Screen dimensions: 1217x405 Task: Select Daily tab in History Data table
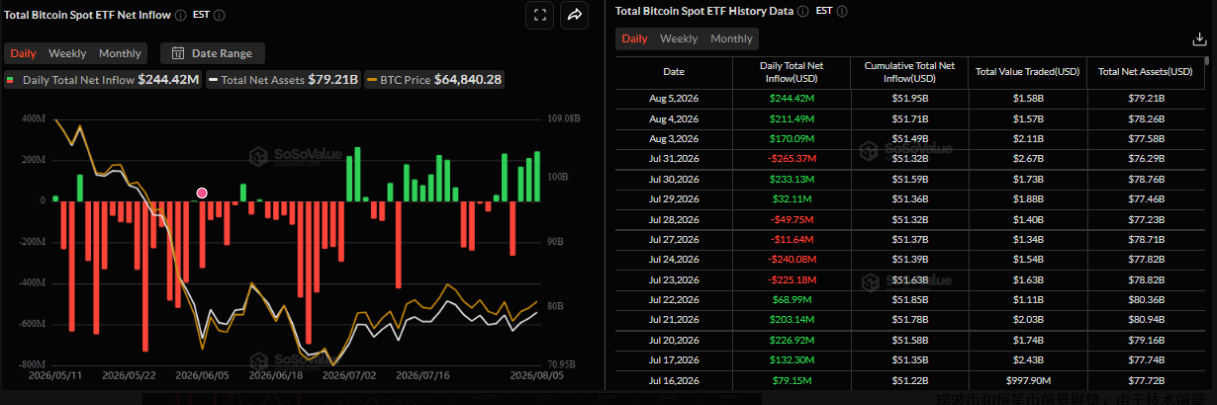635,39
